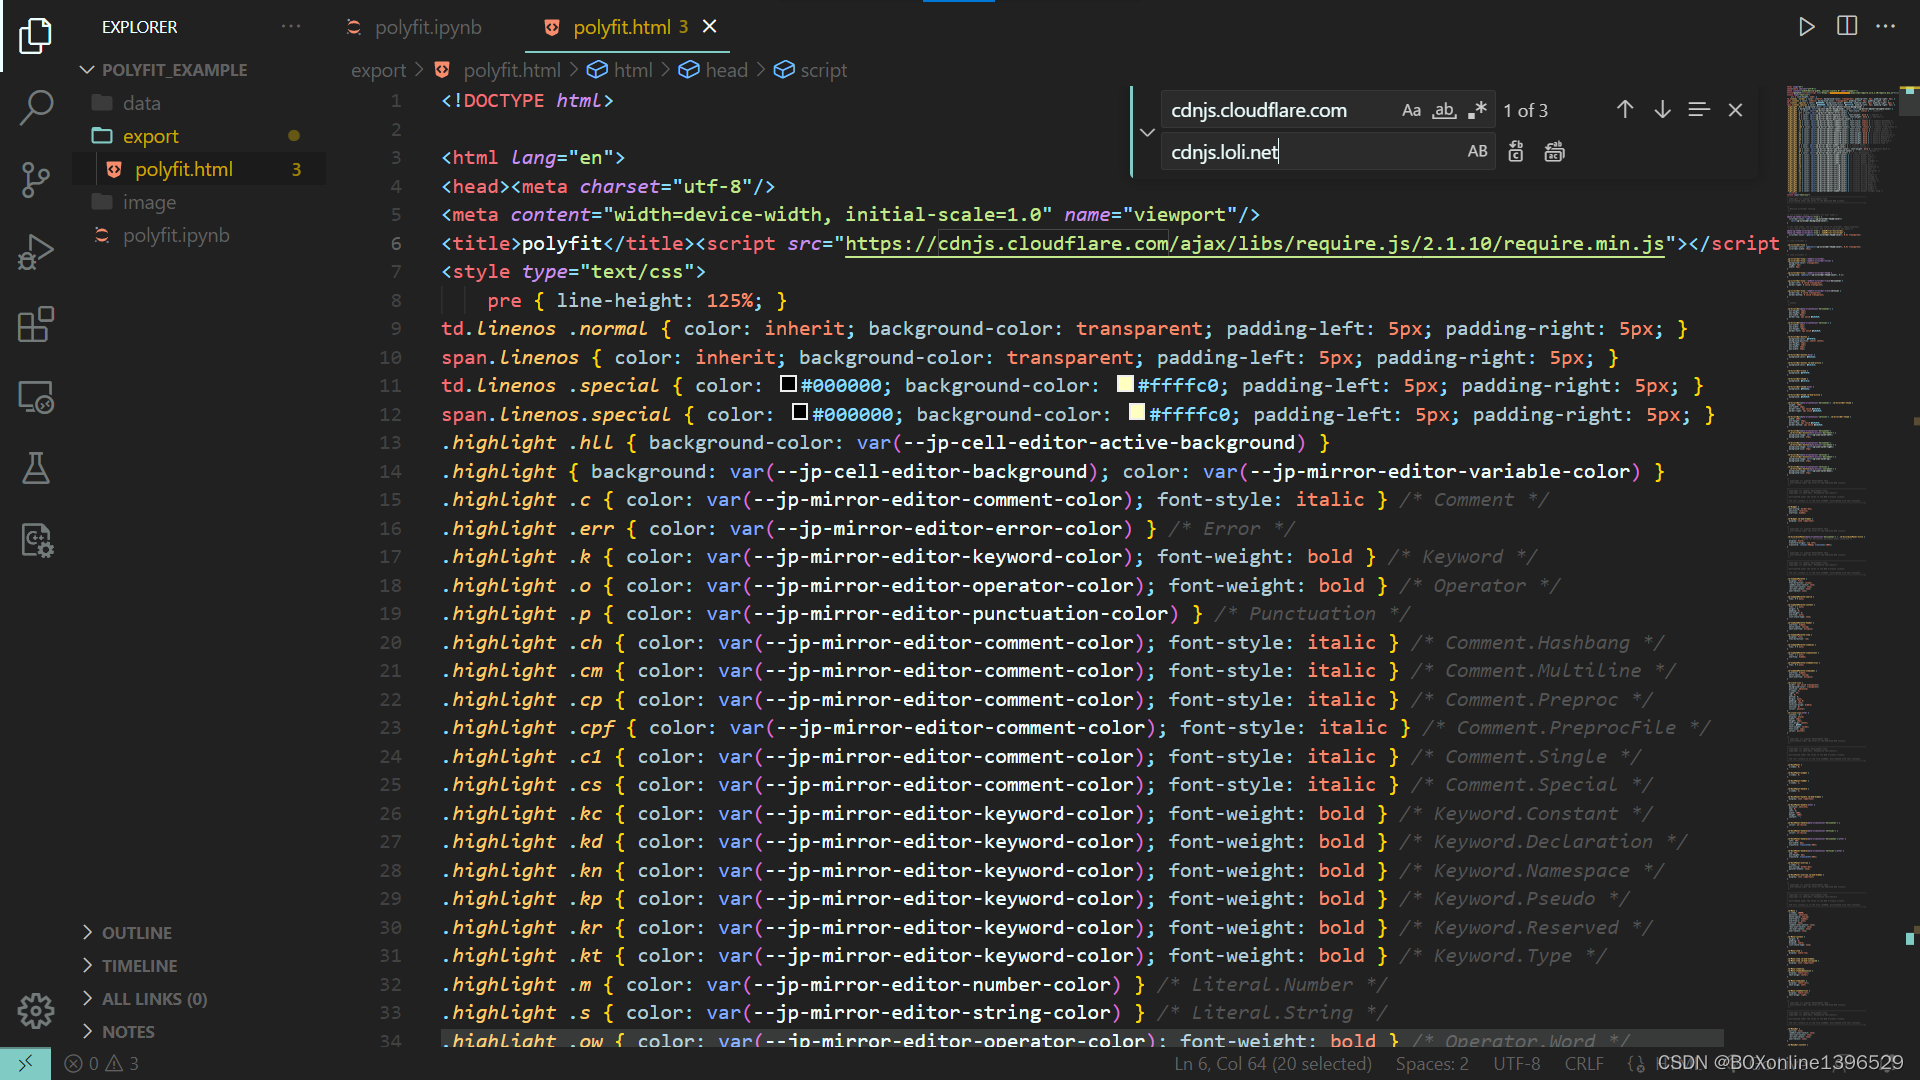This screenshot has height=1080, width=1920.
Task: Go to previous match arrow
Action: pyautogui.click(x=1625, y=110)
